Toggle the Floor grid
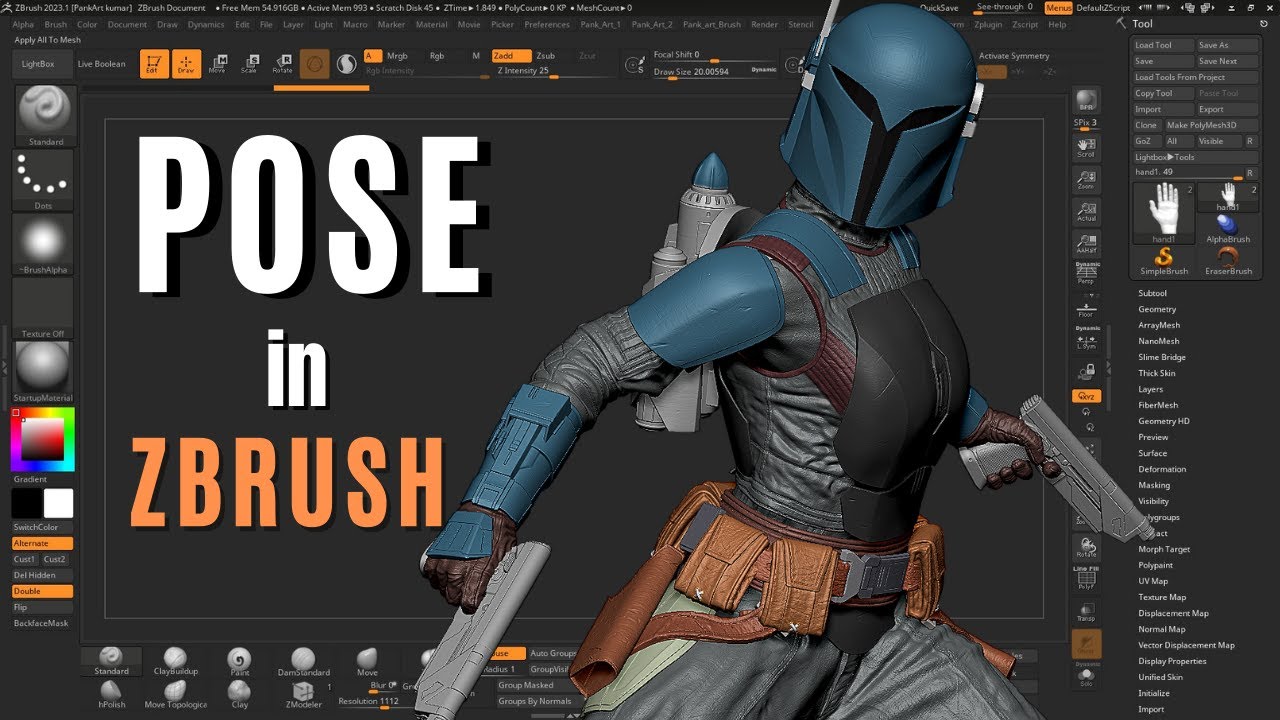Image resolution: width=1280 pixels, height=720 pixels. (1087, 308)
